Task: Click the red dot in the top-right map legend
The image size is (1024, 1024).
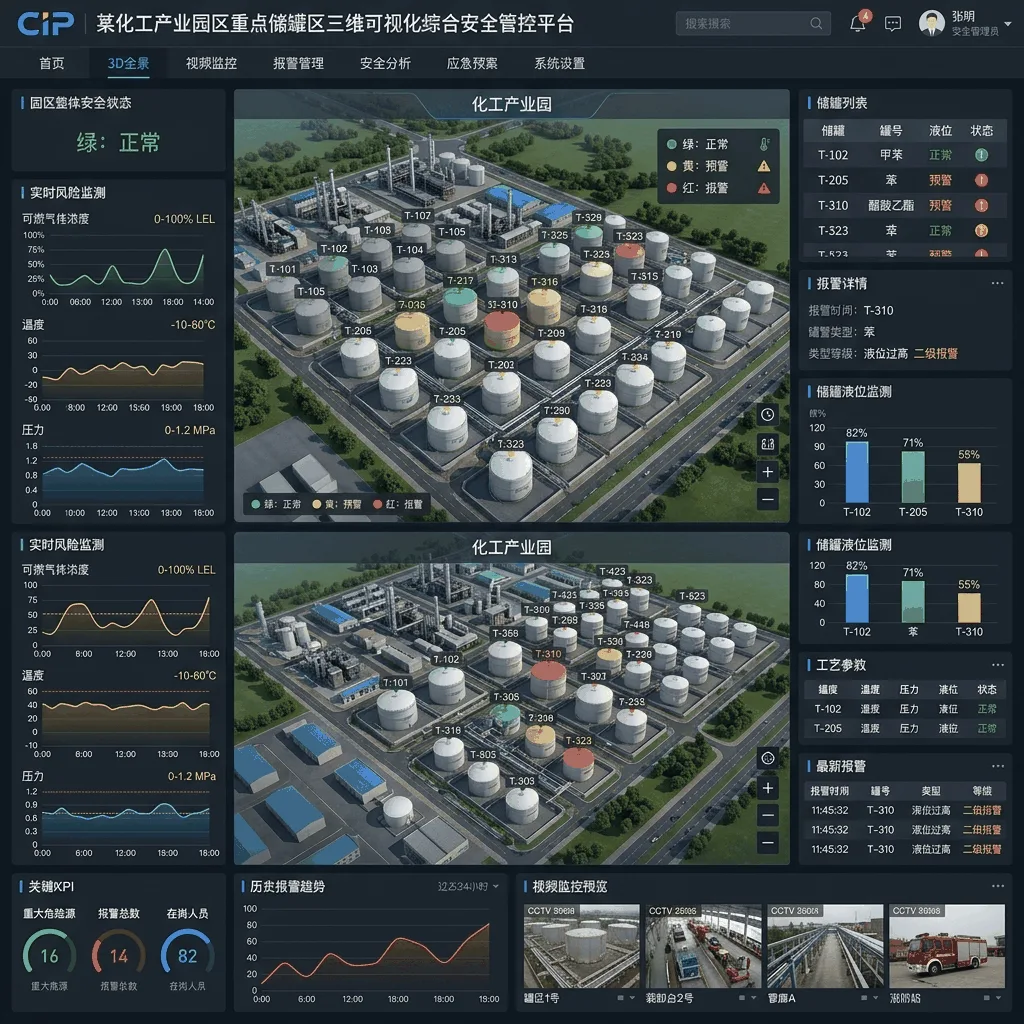Action: tap(671, 188)
